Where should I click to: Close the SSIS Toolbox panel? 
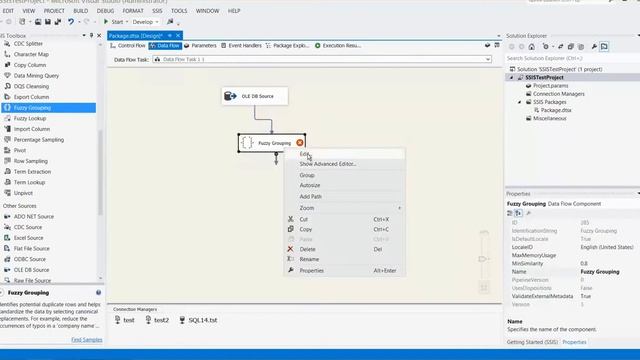[x=99, y=36]
